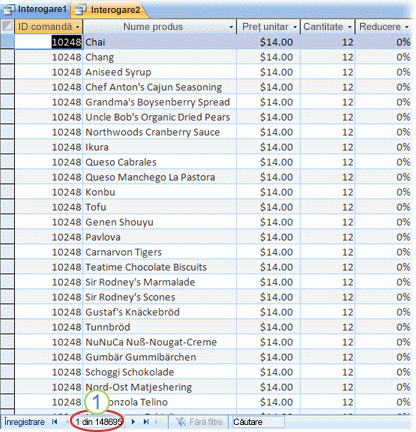Go to the next record
416x432 pixels.
click(x=133, y=422)
